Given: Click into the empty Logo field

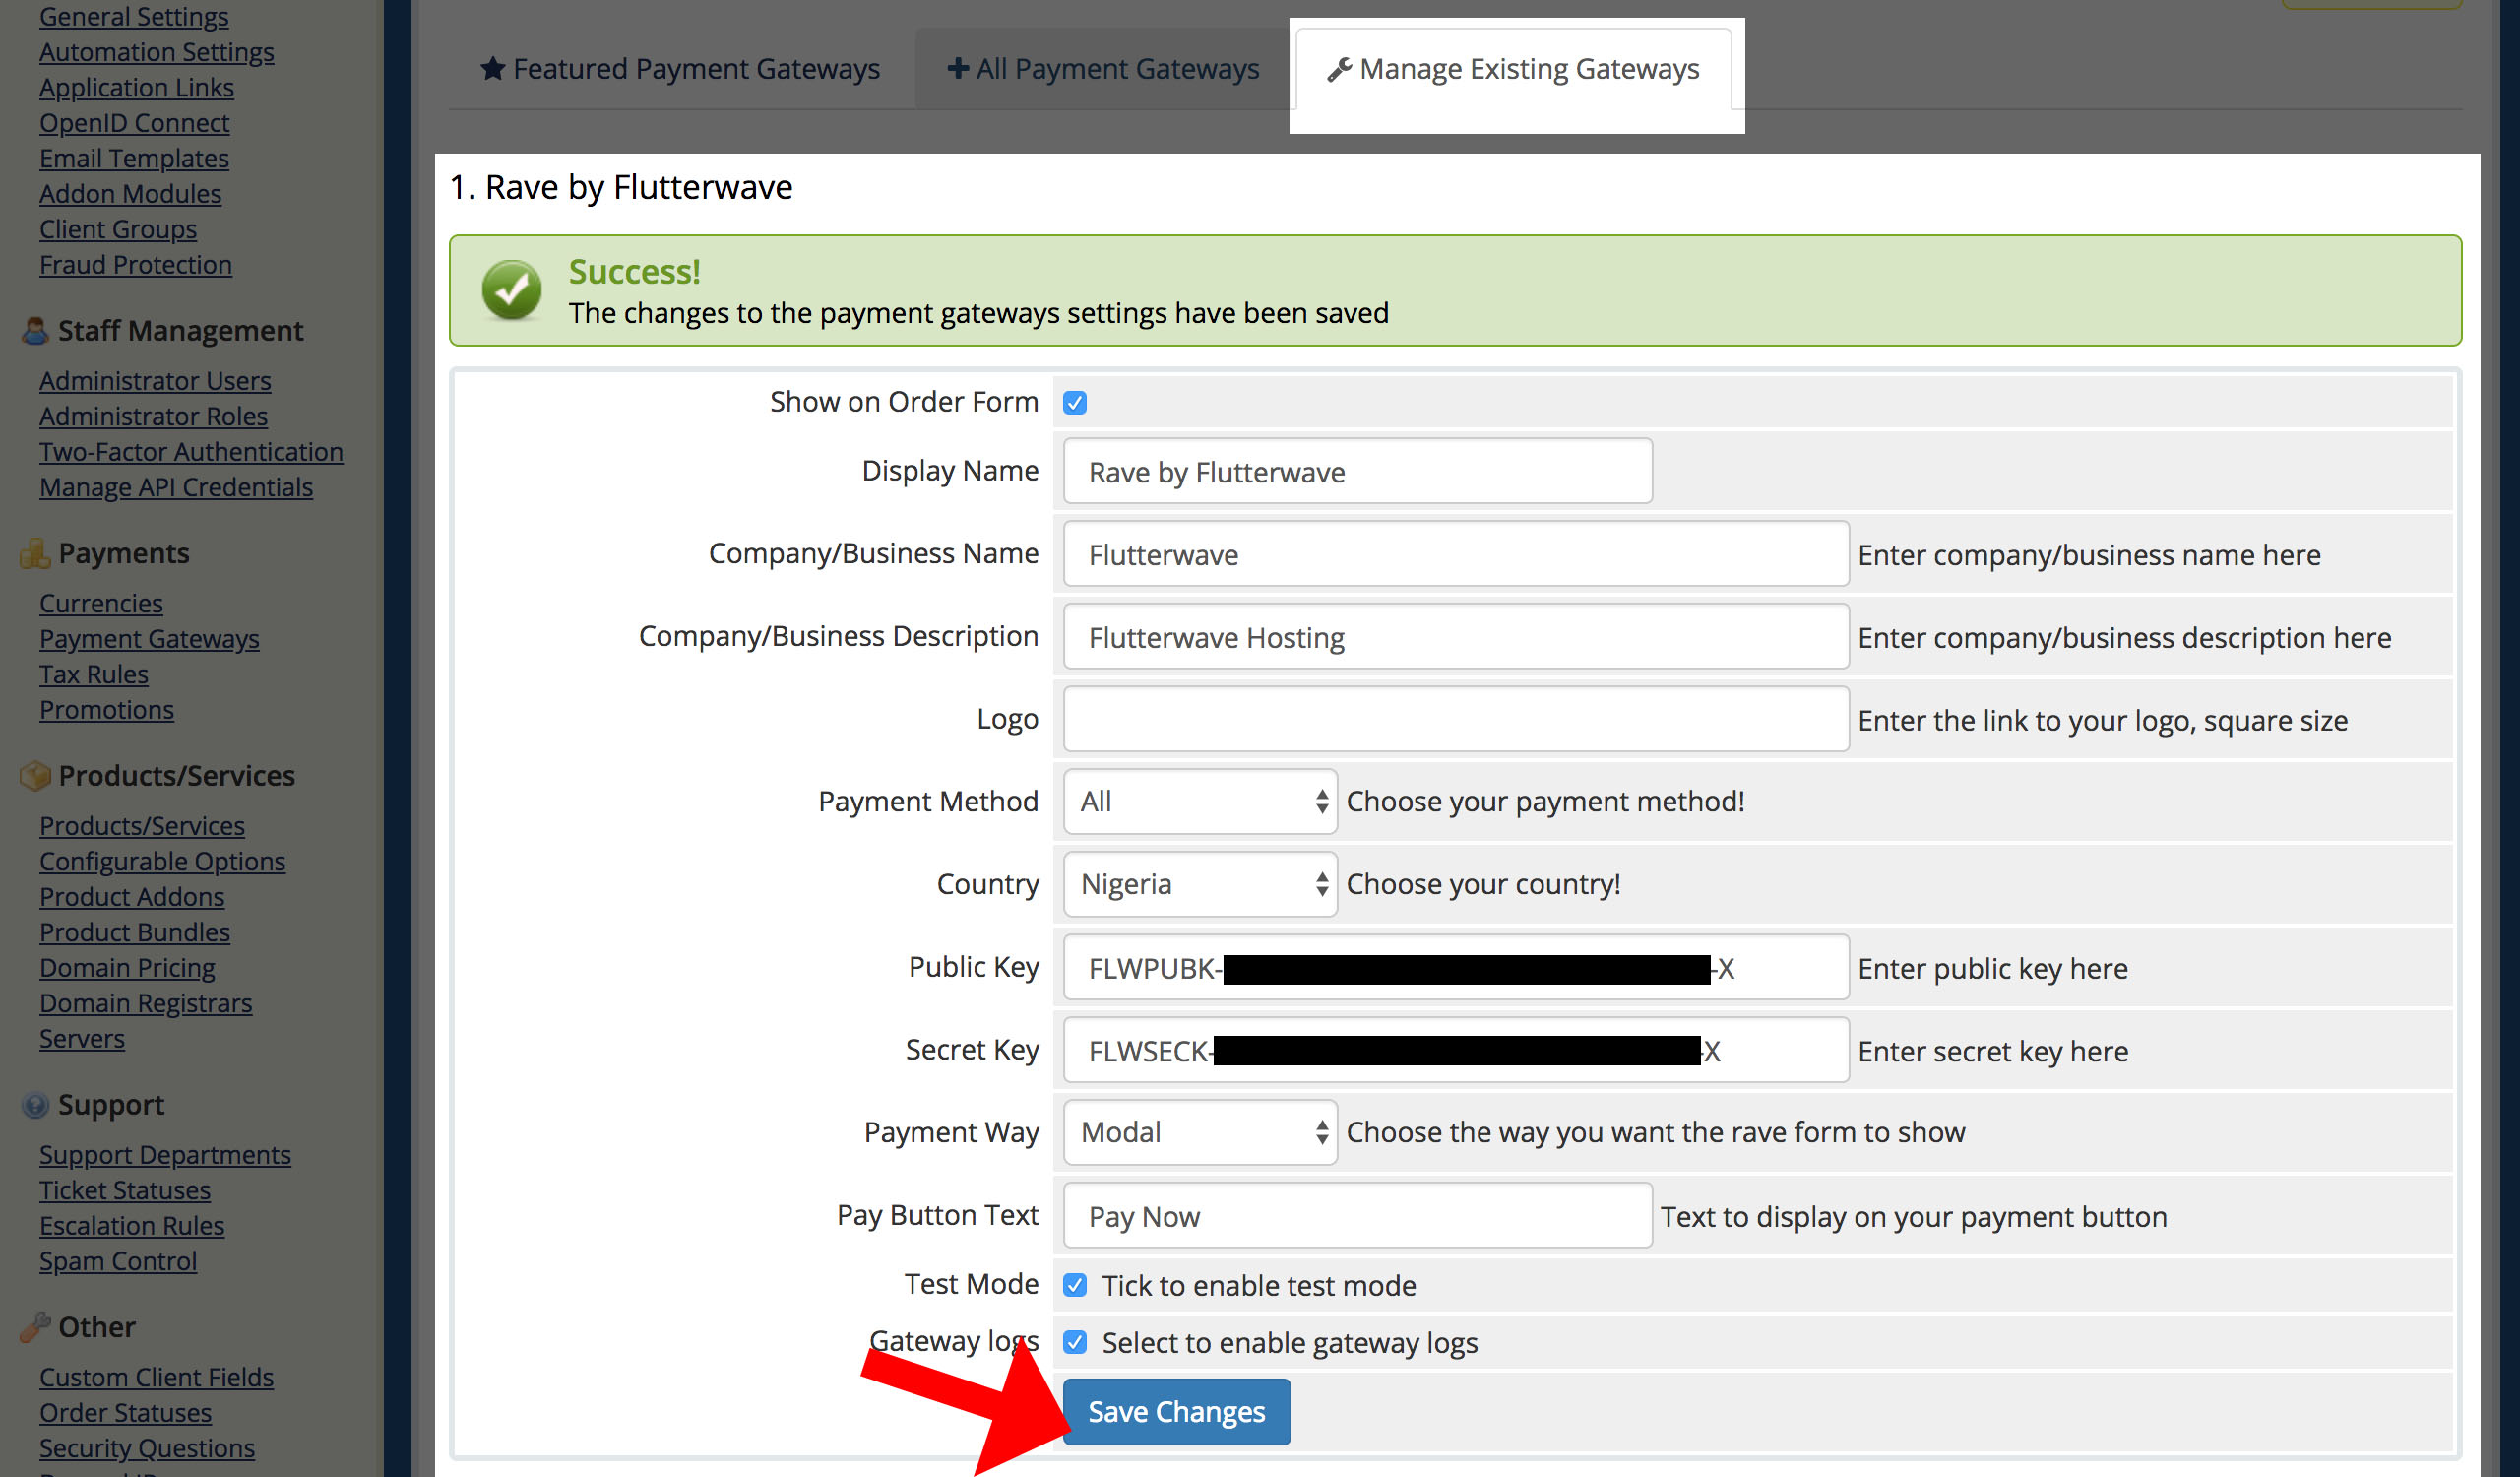Looking at the screenshot, I should tap(1455, 719).
